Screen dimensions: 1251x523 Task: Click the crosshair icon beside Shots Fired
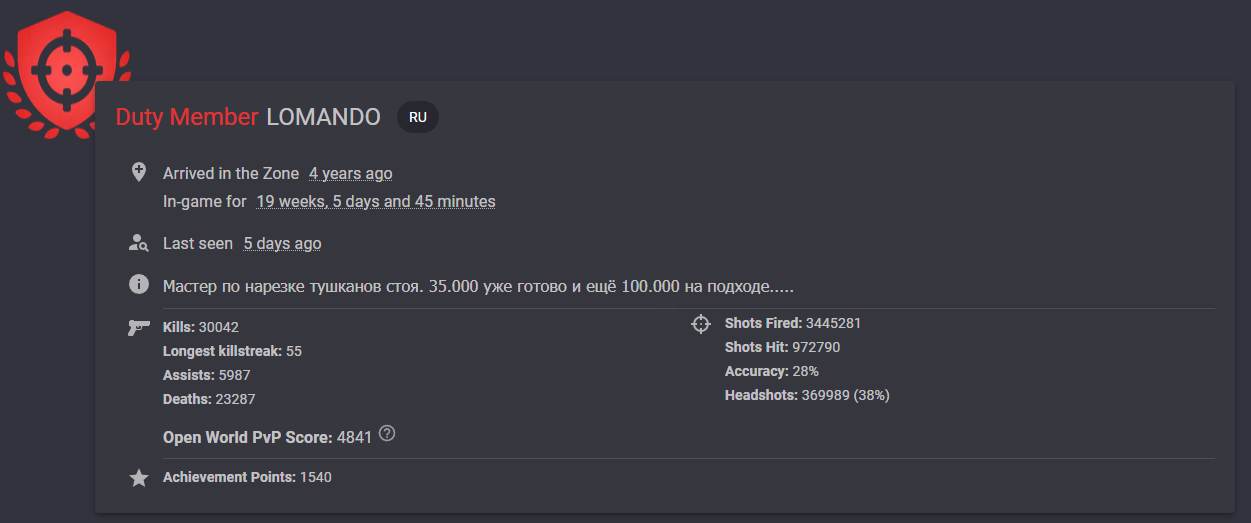[701, 324]
